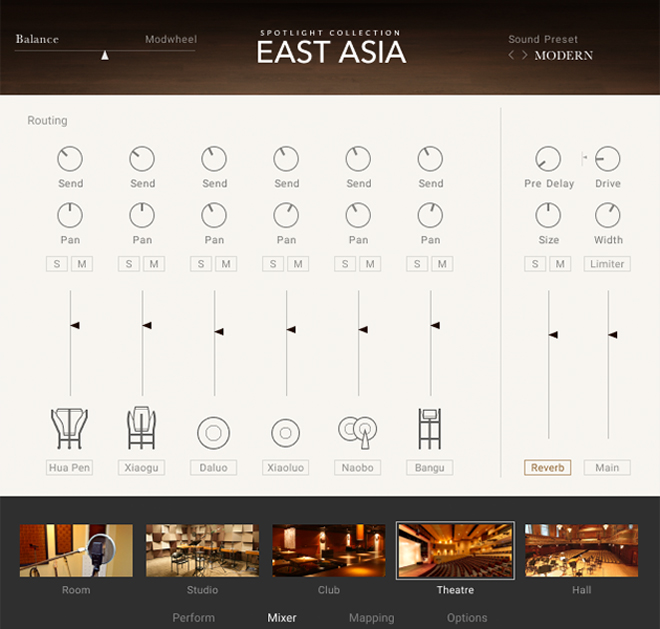The height and width of the screenshot is (629, 660).
Task: Select the Xiaoluo gong icon
Action: pos(285,433)
